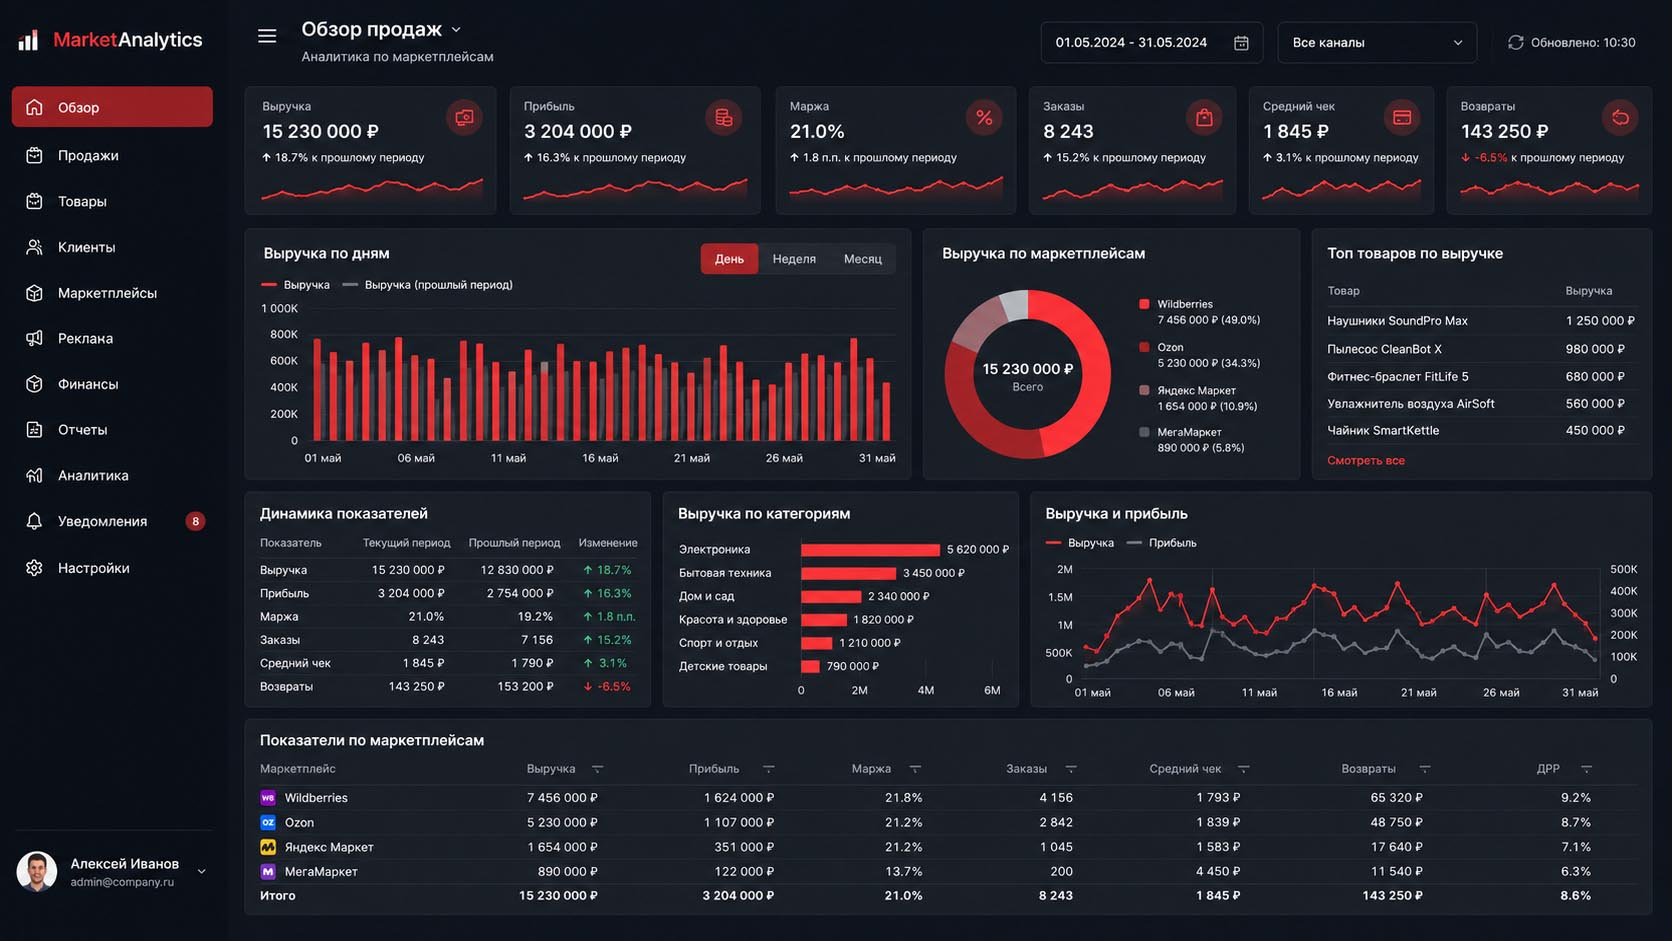
Task: Click the notifications badge showing 8
Action: click(195, 521)
